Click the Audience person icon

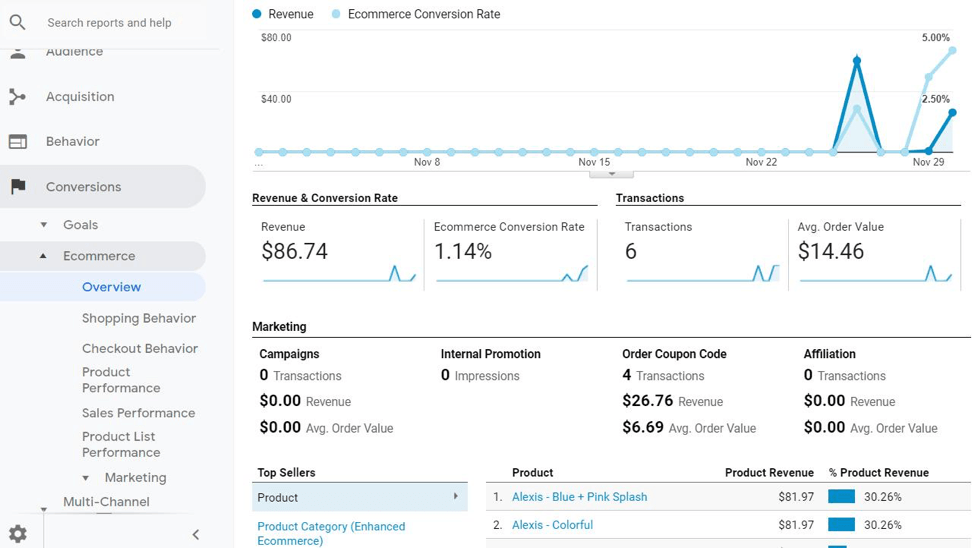point(17,52)
